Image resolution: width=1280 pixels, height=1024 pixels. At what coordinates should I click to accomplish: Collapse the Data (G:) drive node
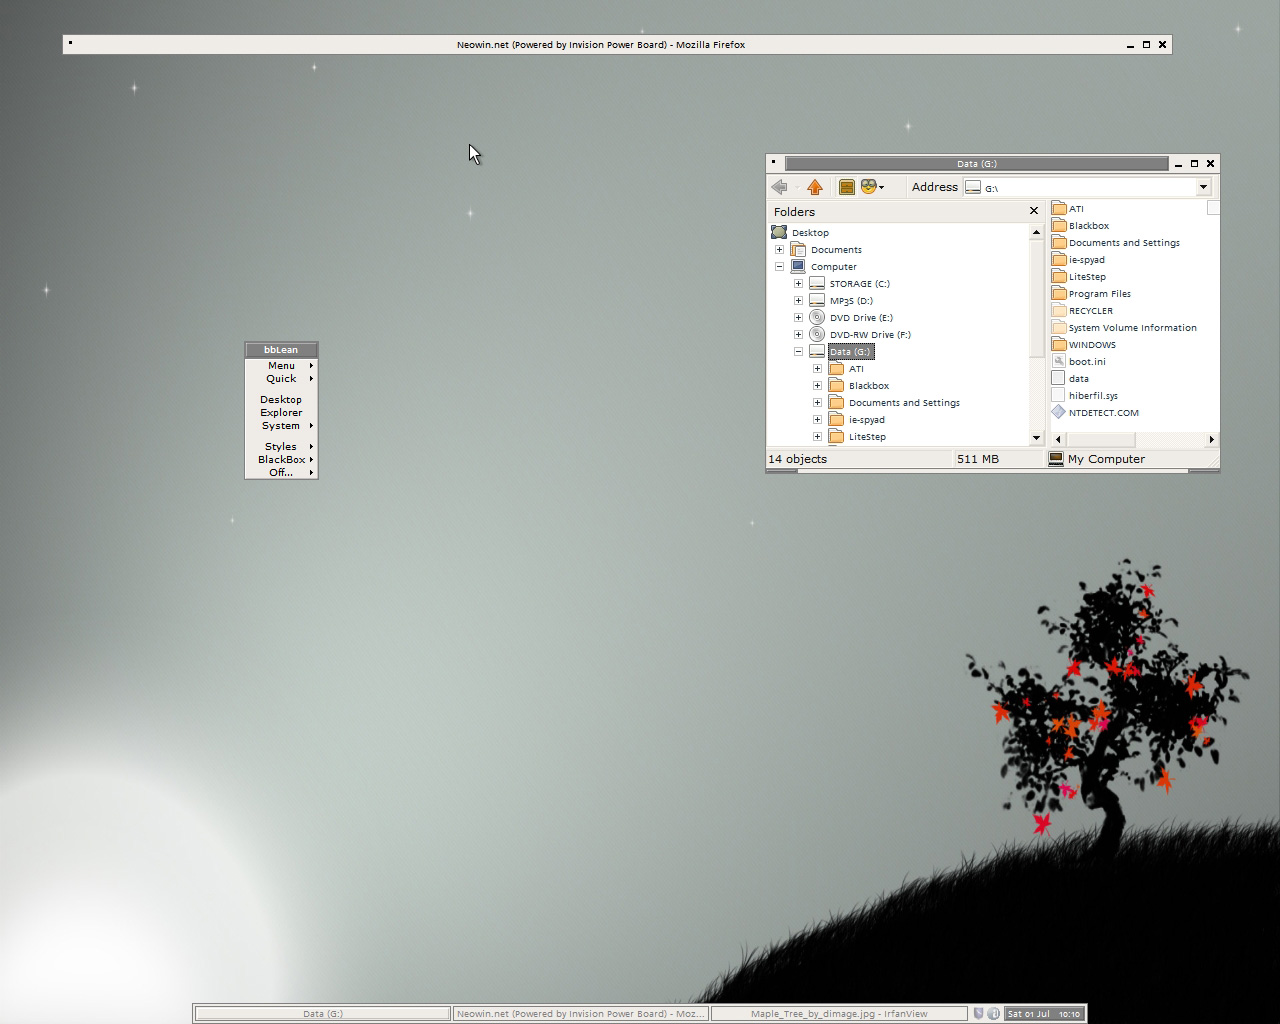(x=798, y=351)
